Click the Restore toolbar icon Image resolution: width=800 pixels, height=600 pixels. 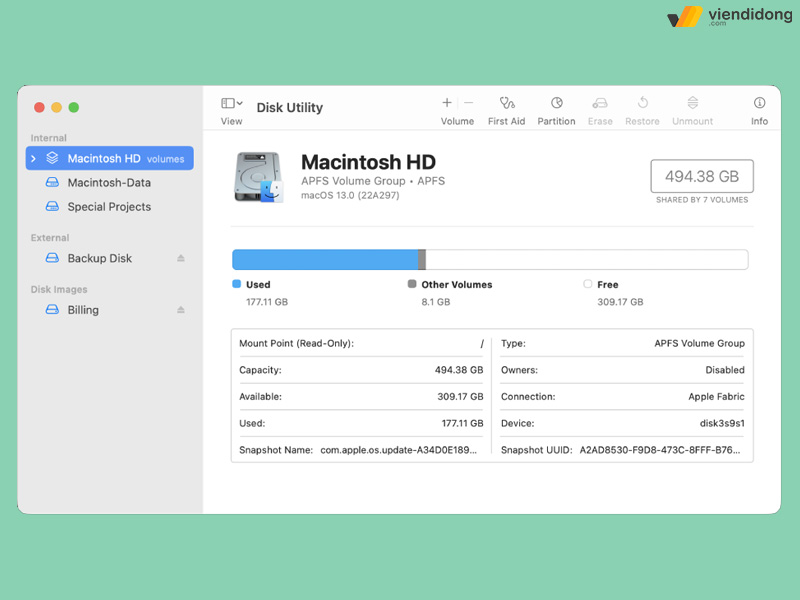pyautogui.click(x=642, y=103)
